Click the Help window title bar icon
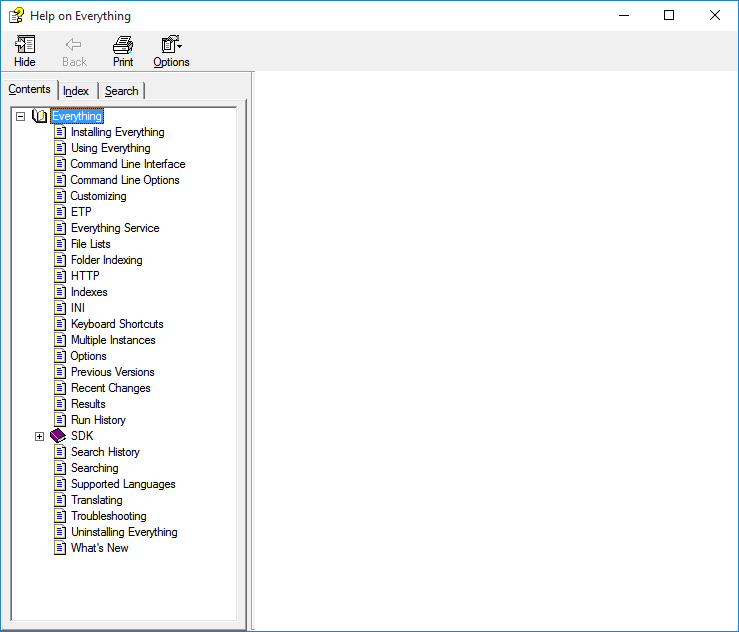This screenshot has width=739, height=632. click(16, 16)
